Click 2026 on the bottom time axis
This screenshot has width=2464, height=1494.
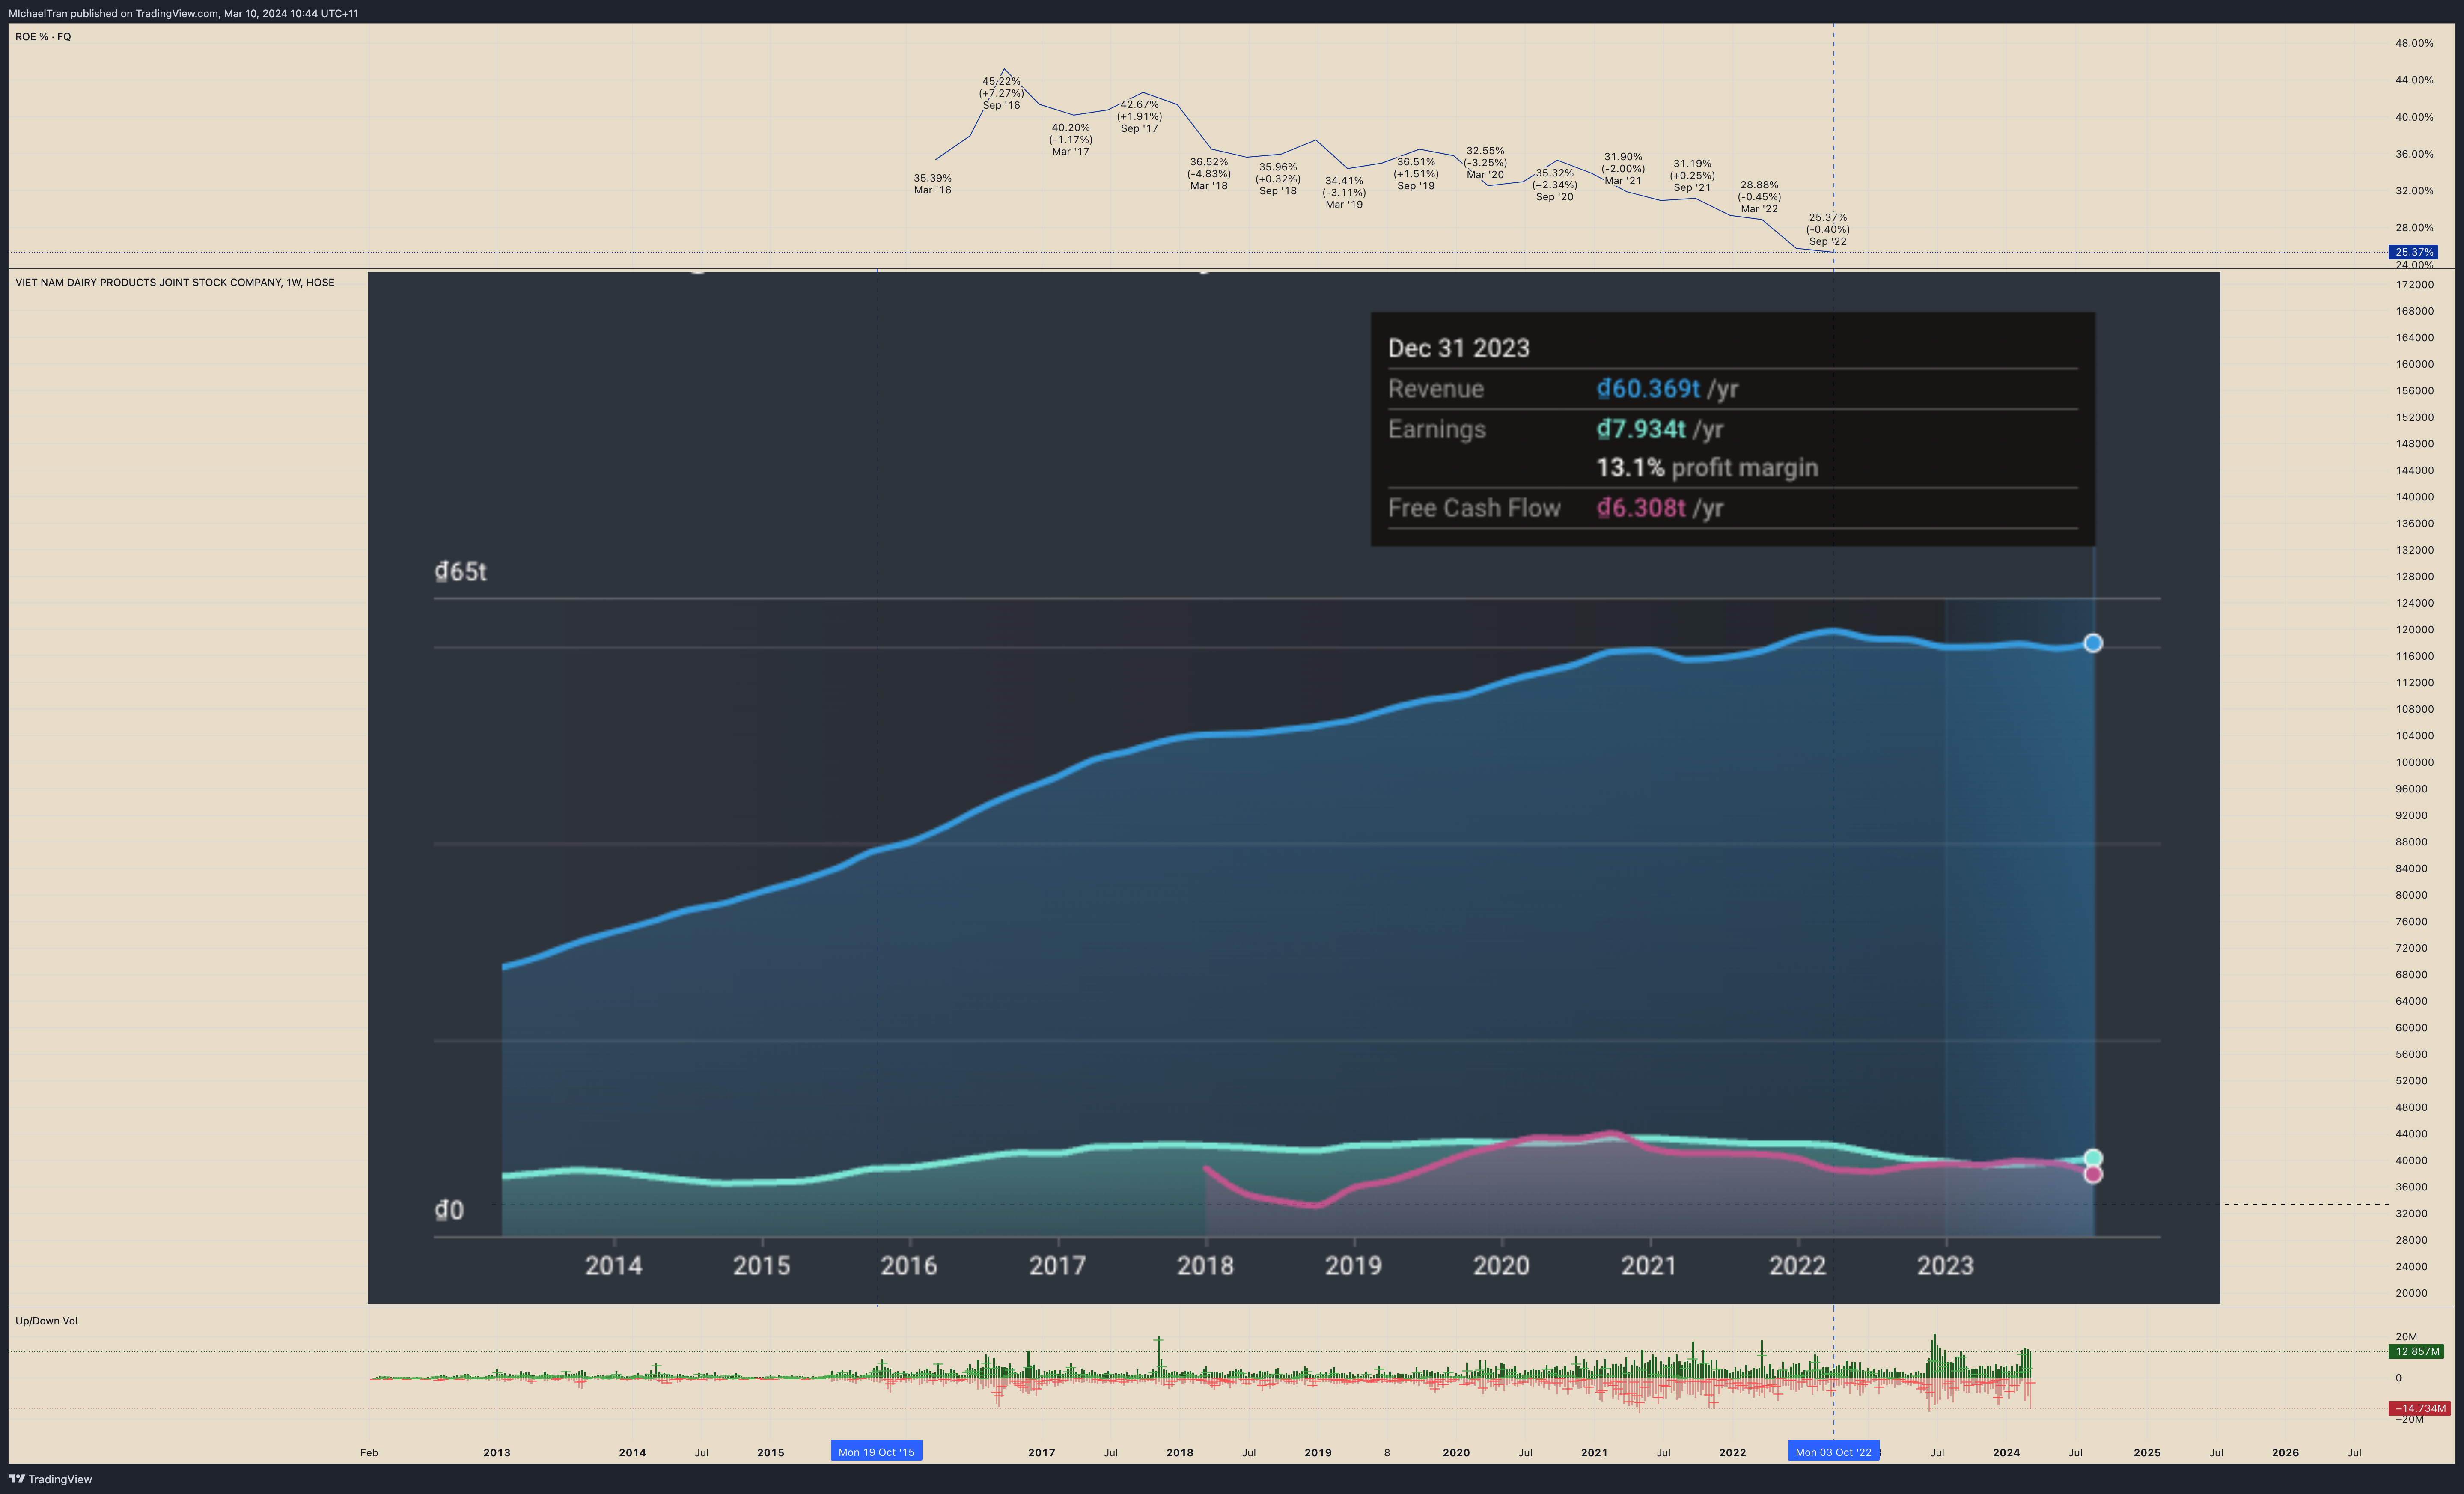pos(2285,1453)
